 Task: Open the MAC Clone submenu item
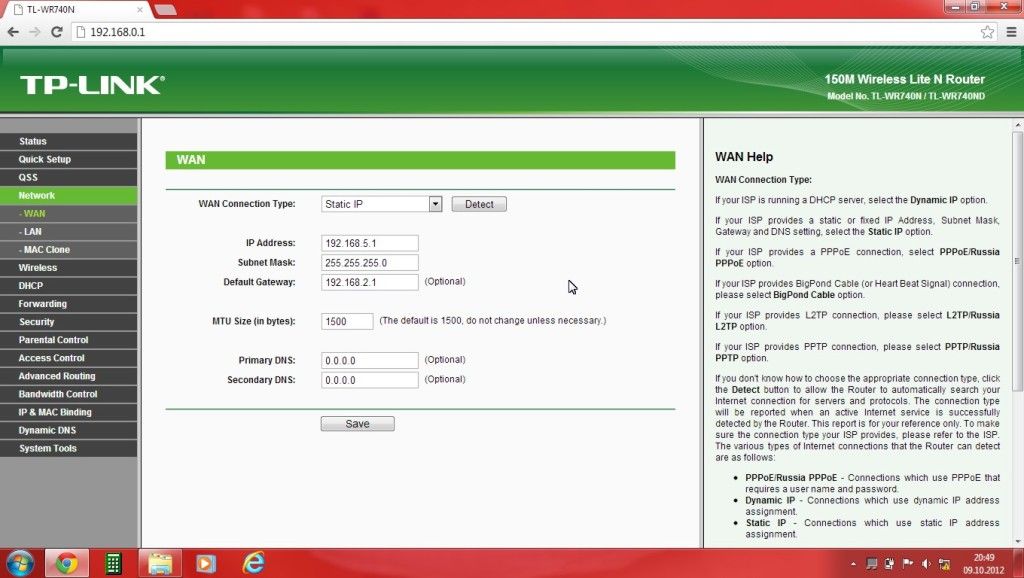[x=69, y=249]
